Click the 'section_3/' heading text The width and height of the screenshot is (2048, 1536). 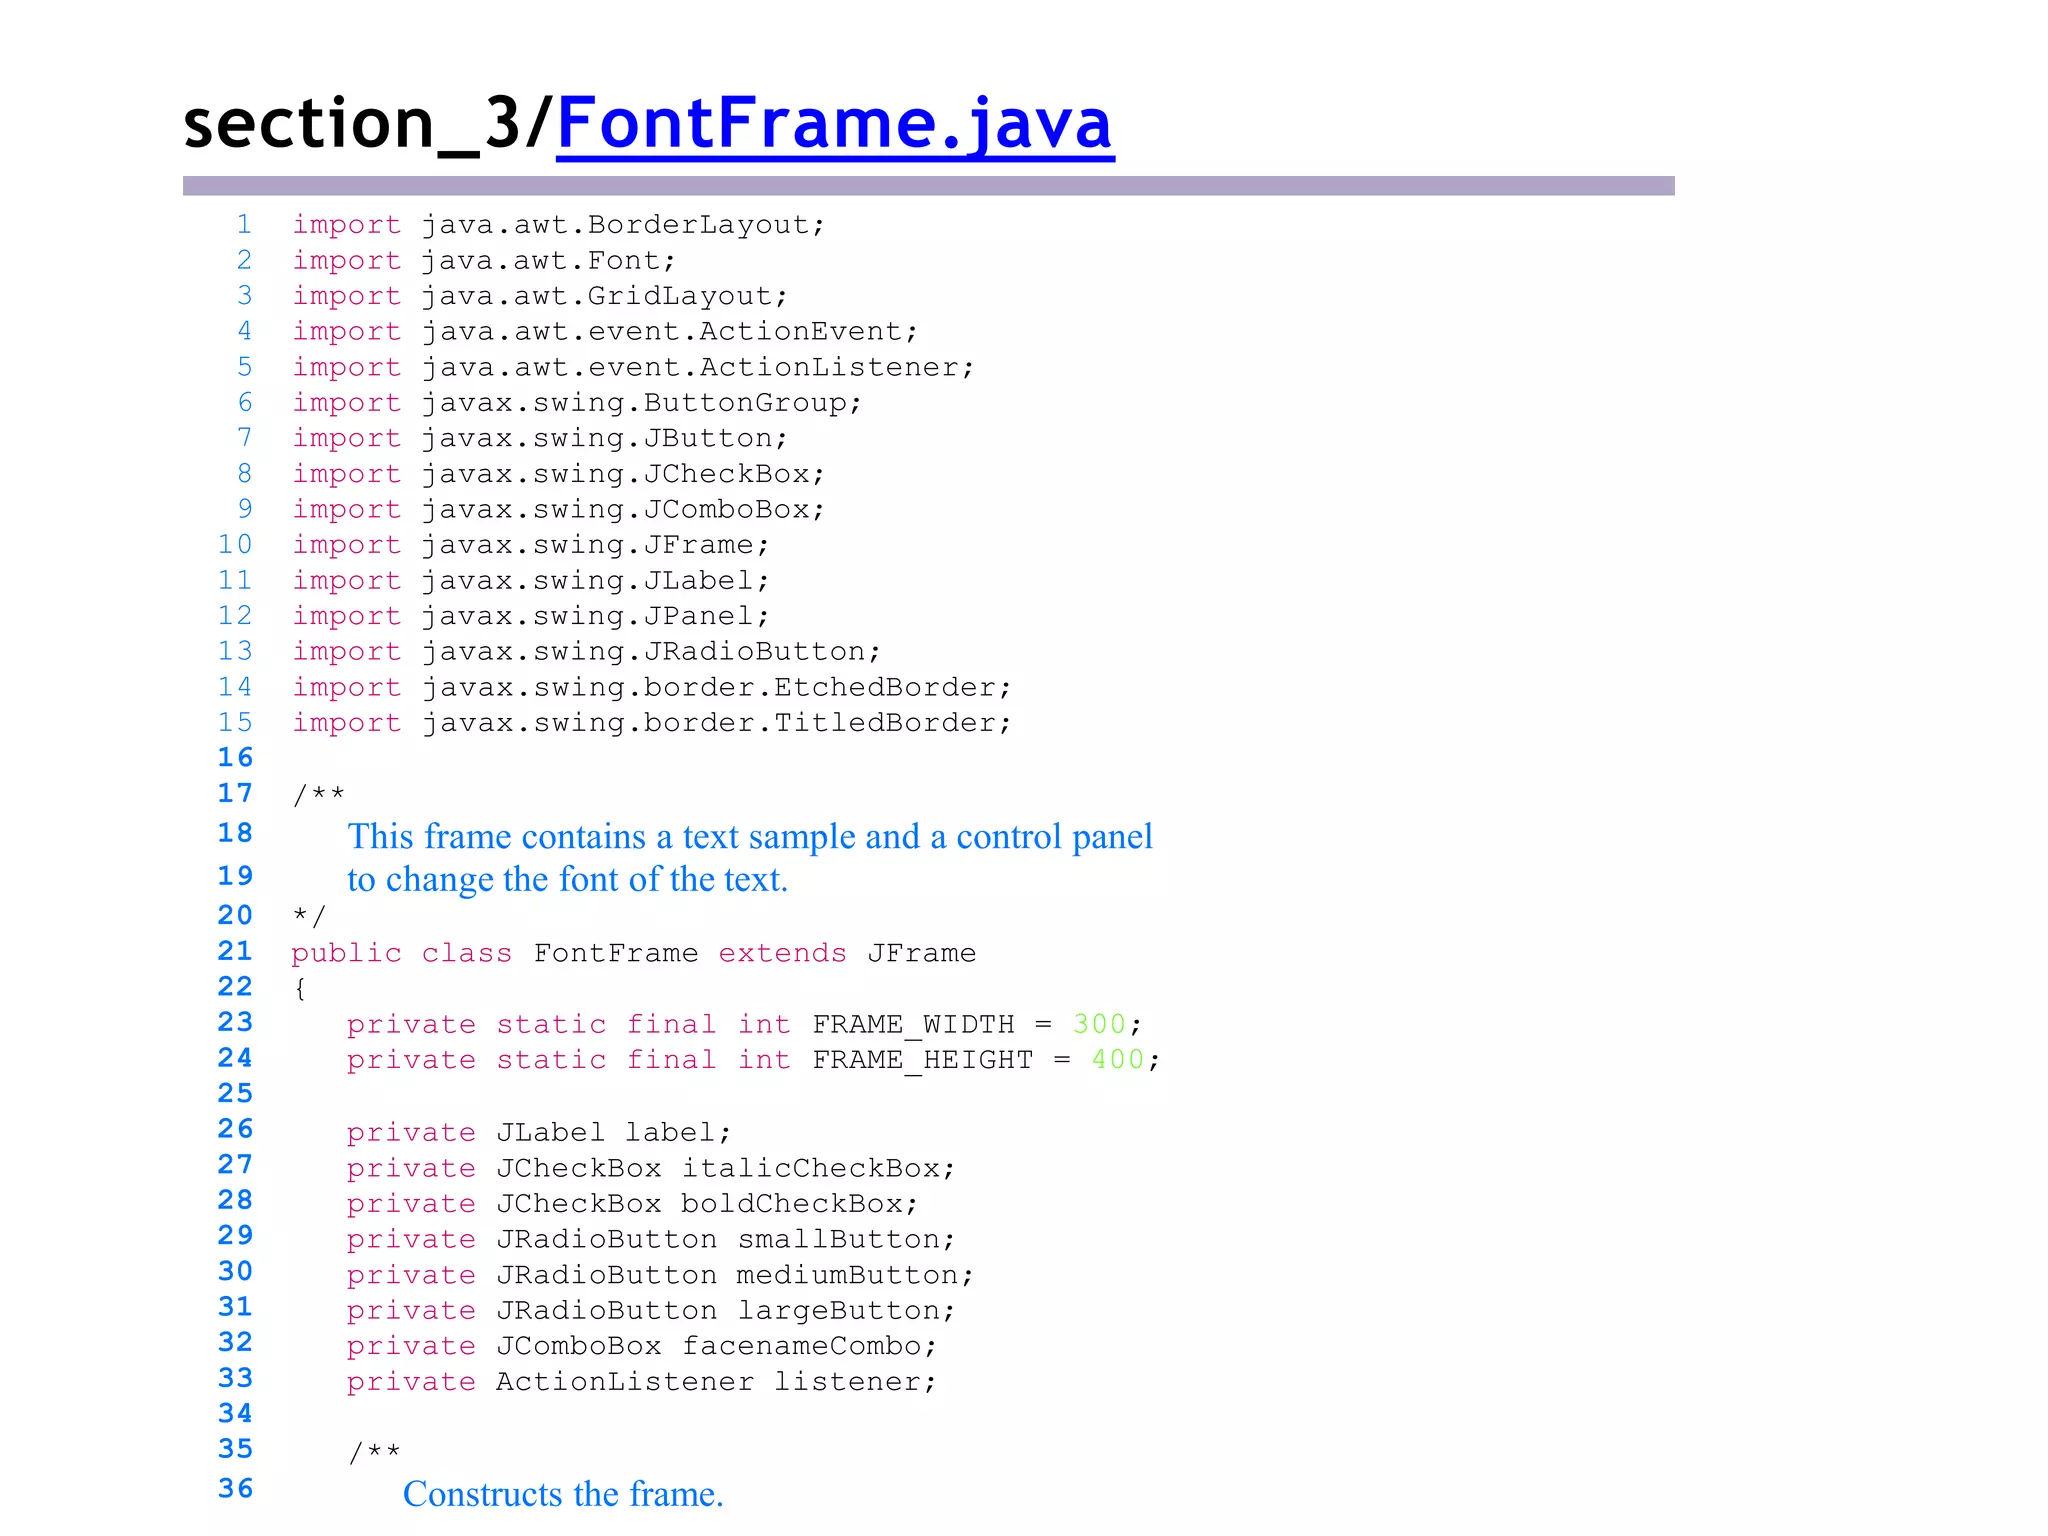369,125
